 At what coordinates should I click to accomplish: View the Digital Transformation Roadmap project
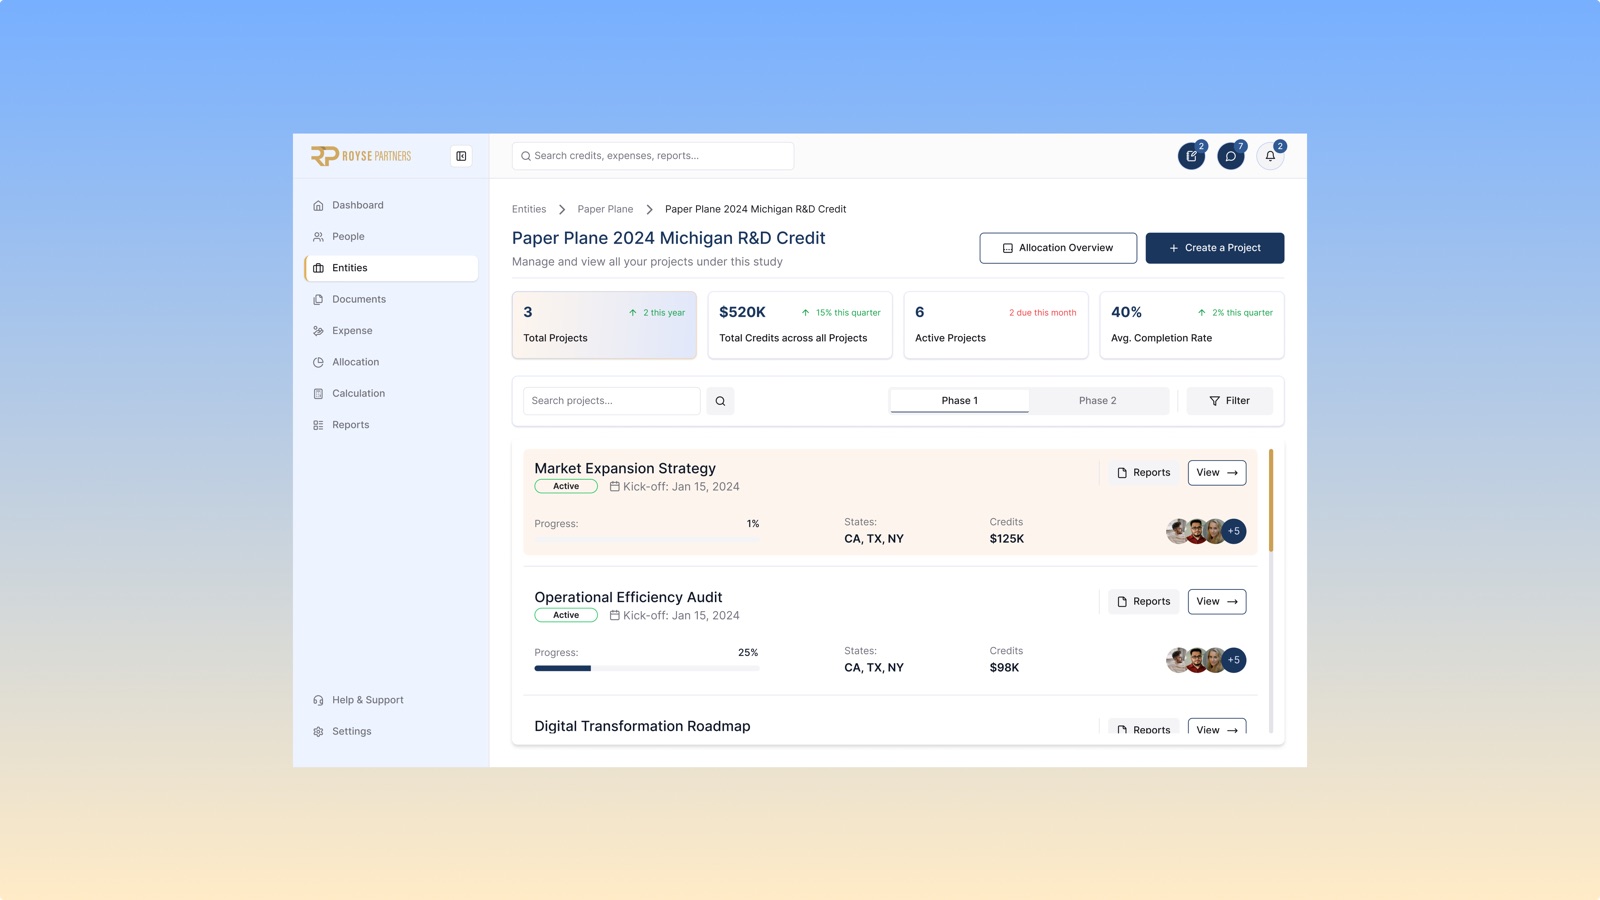click(x=1217, y=728)
